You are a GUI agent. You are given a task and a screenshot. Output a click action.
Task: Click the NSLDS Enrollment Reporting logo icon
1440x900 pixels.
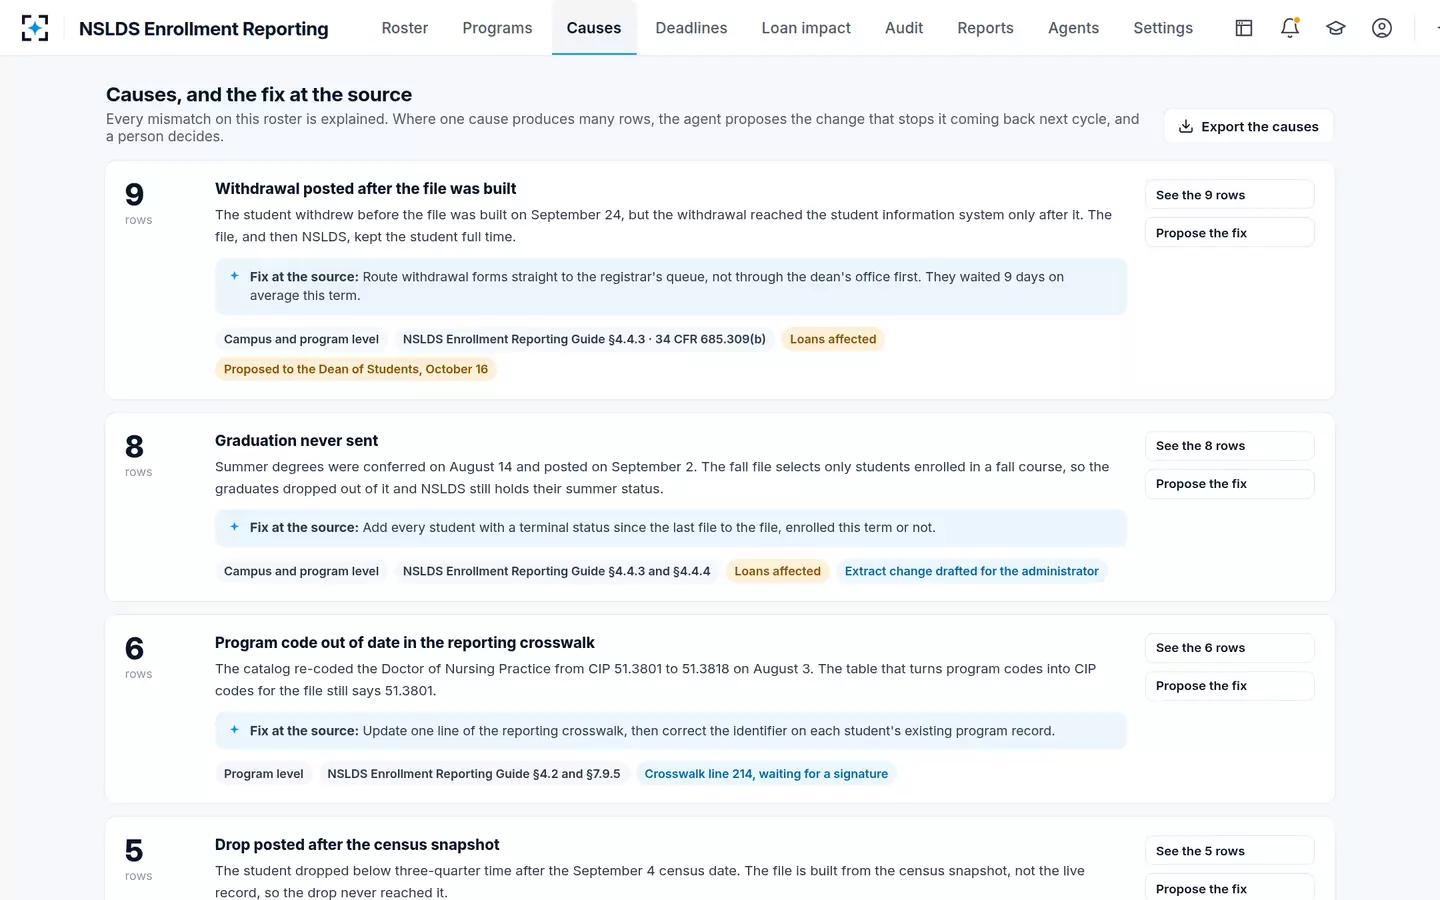tap(35, 28)
